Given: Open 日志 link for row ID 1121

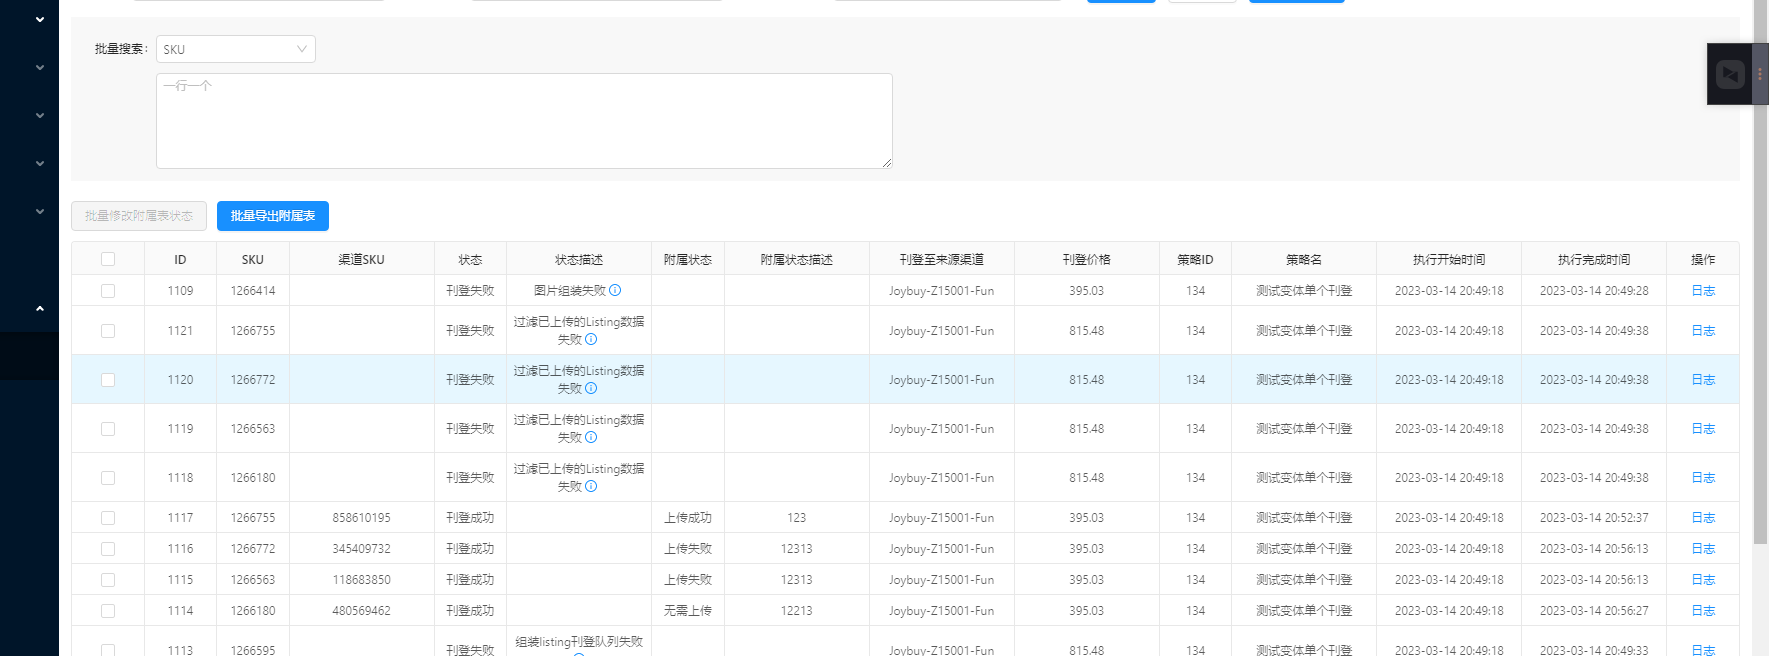Looking at the screenshot, I should coord(1703,331).
